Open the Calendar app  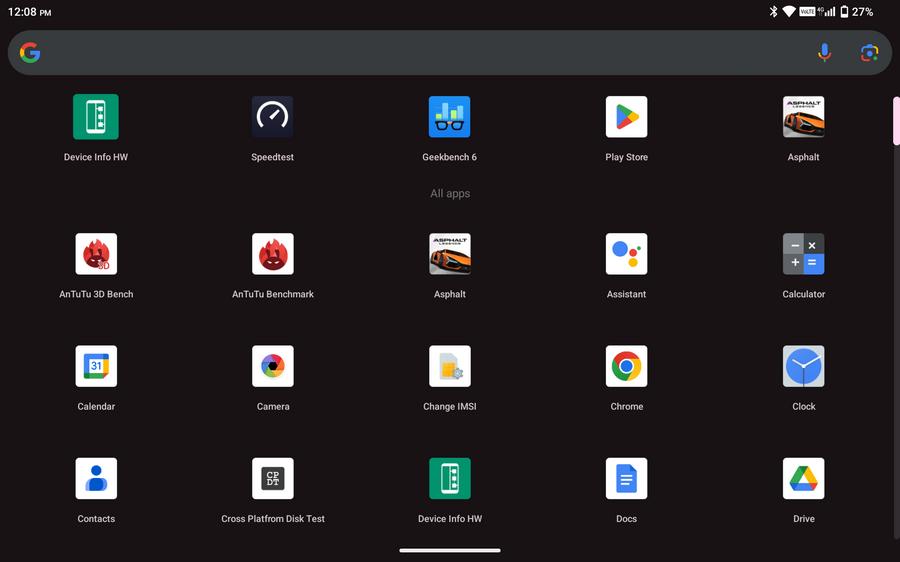[x=96, y=366]
